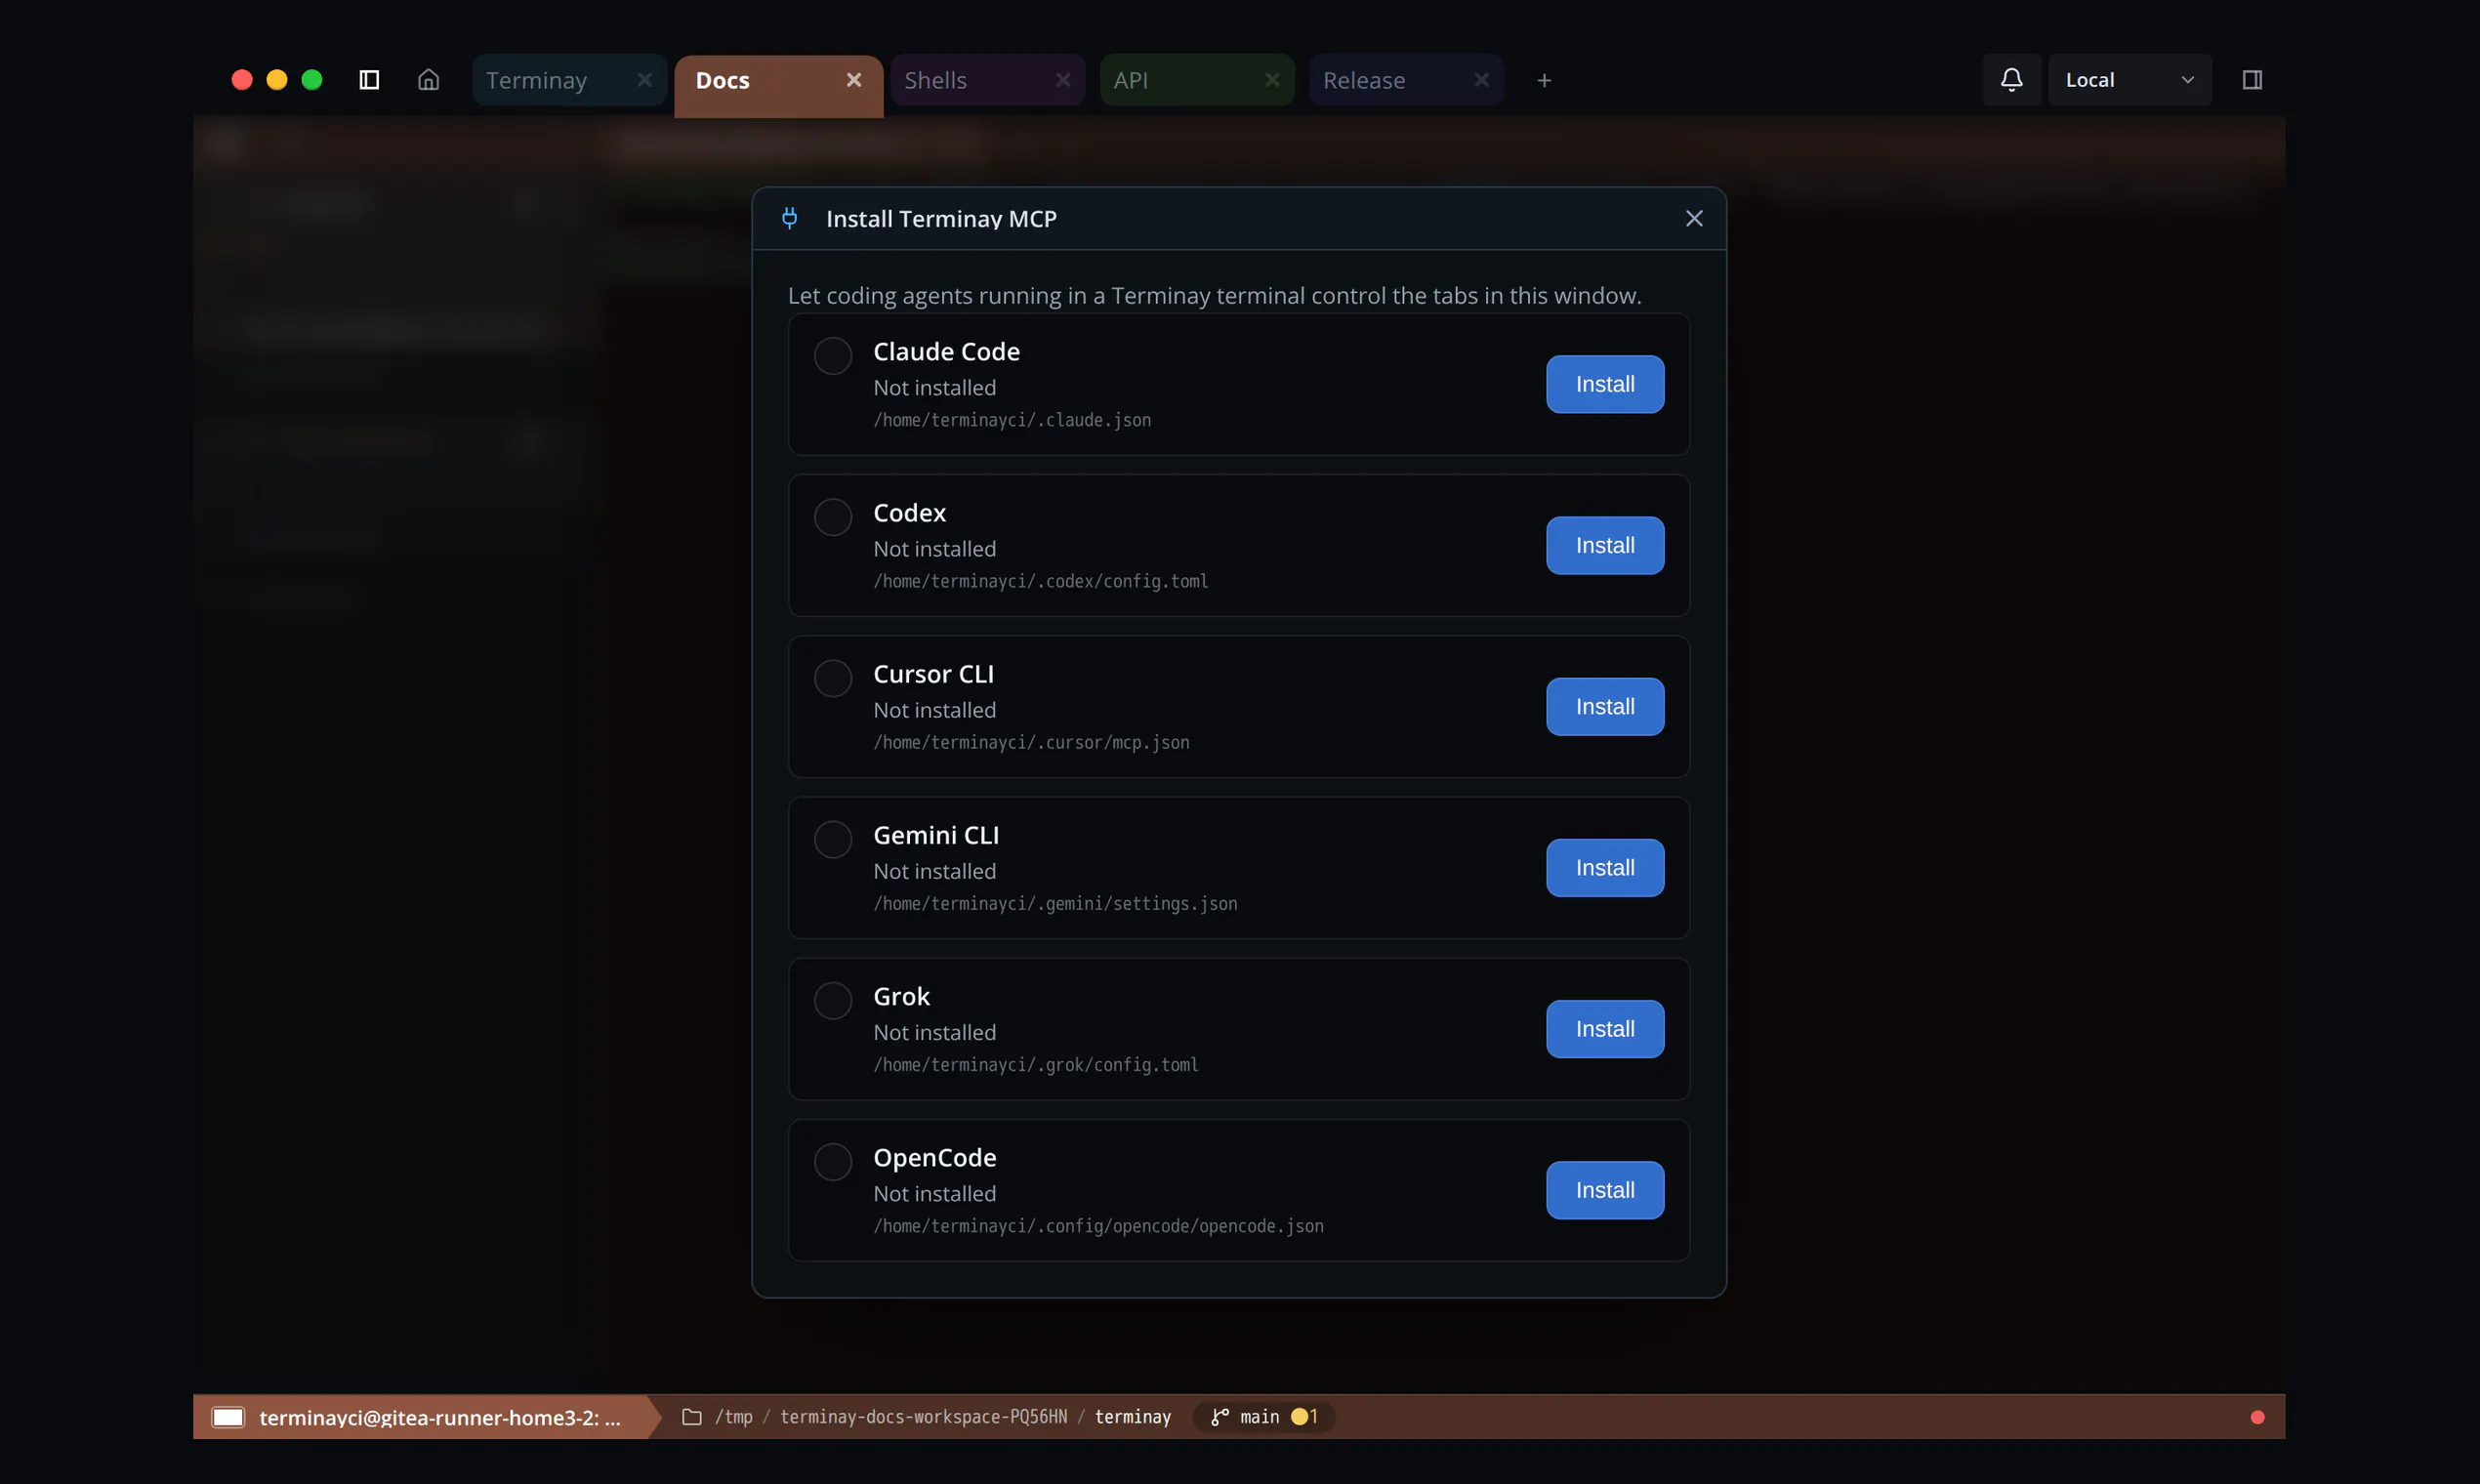
Task: Install MCP for Cursor CLI
Action: [x=1605, y=706]
